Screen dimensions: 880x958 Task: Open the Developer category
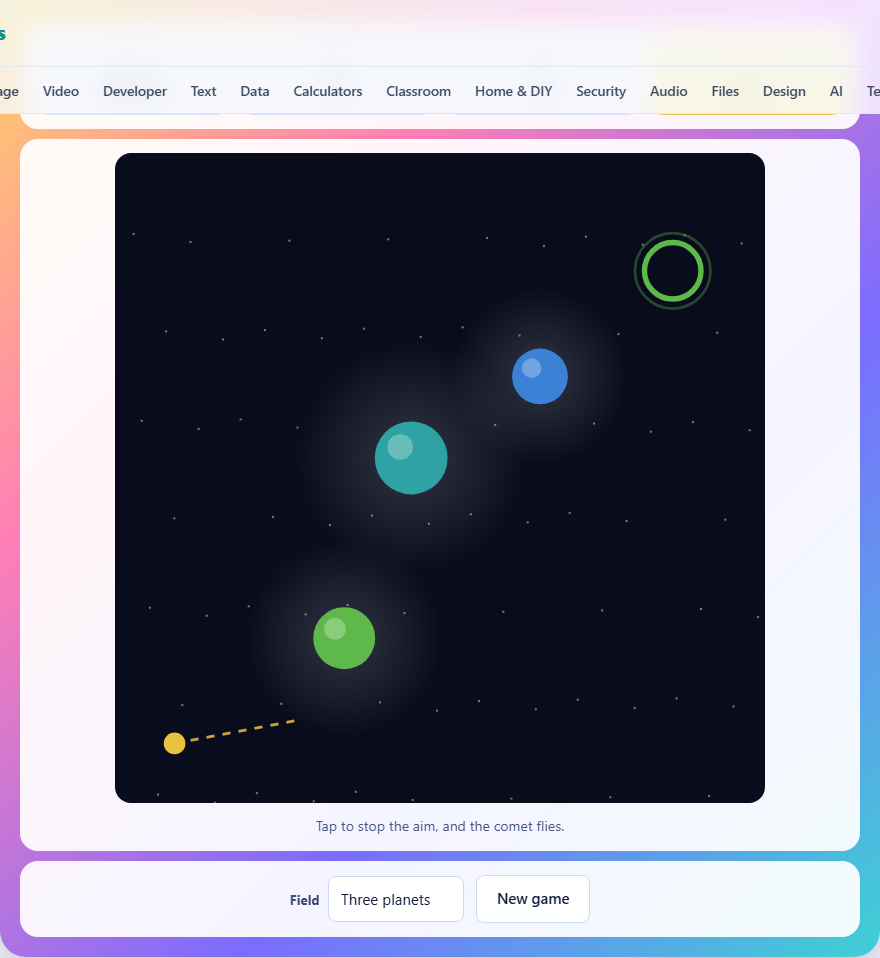[134, 92]
